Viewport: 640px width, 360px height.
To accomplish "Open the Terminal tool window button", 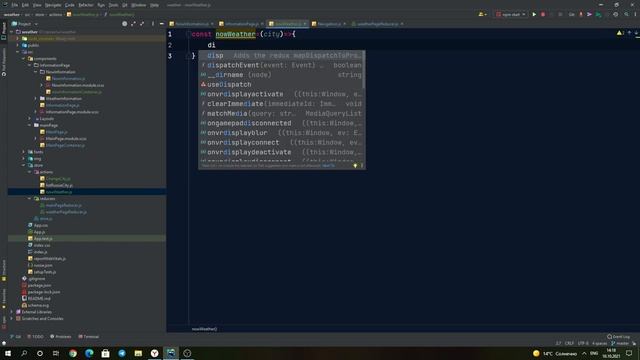I will [x=89, y=337].
